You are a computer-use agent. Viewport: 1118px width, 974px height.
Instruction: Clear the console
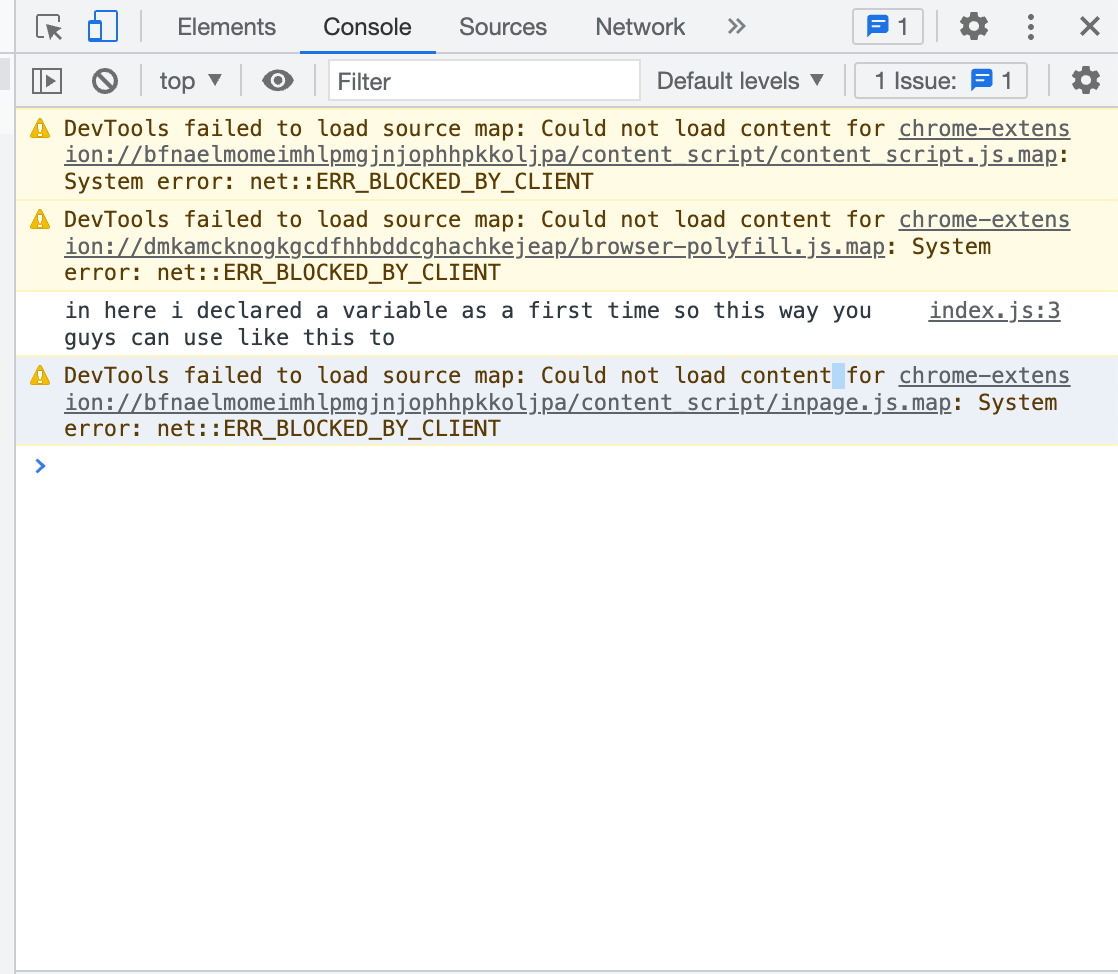[105, 81]
